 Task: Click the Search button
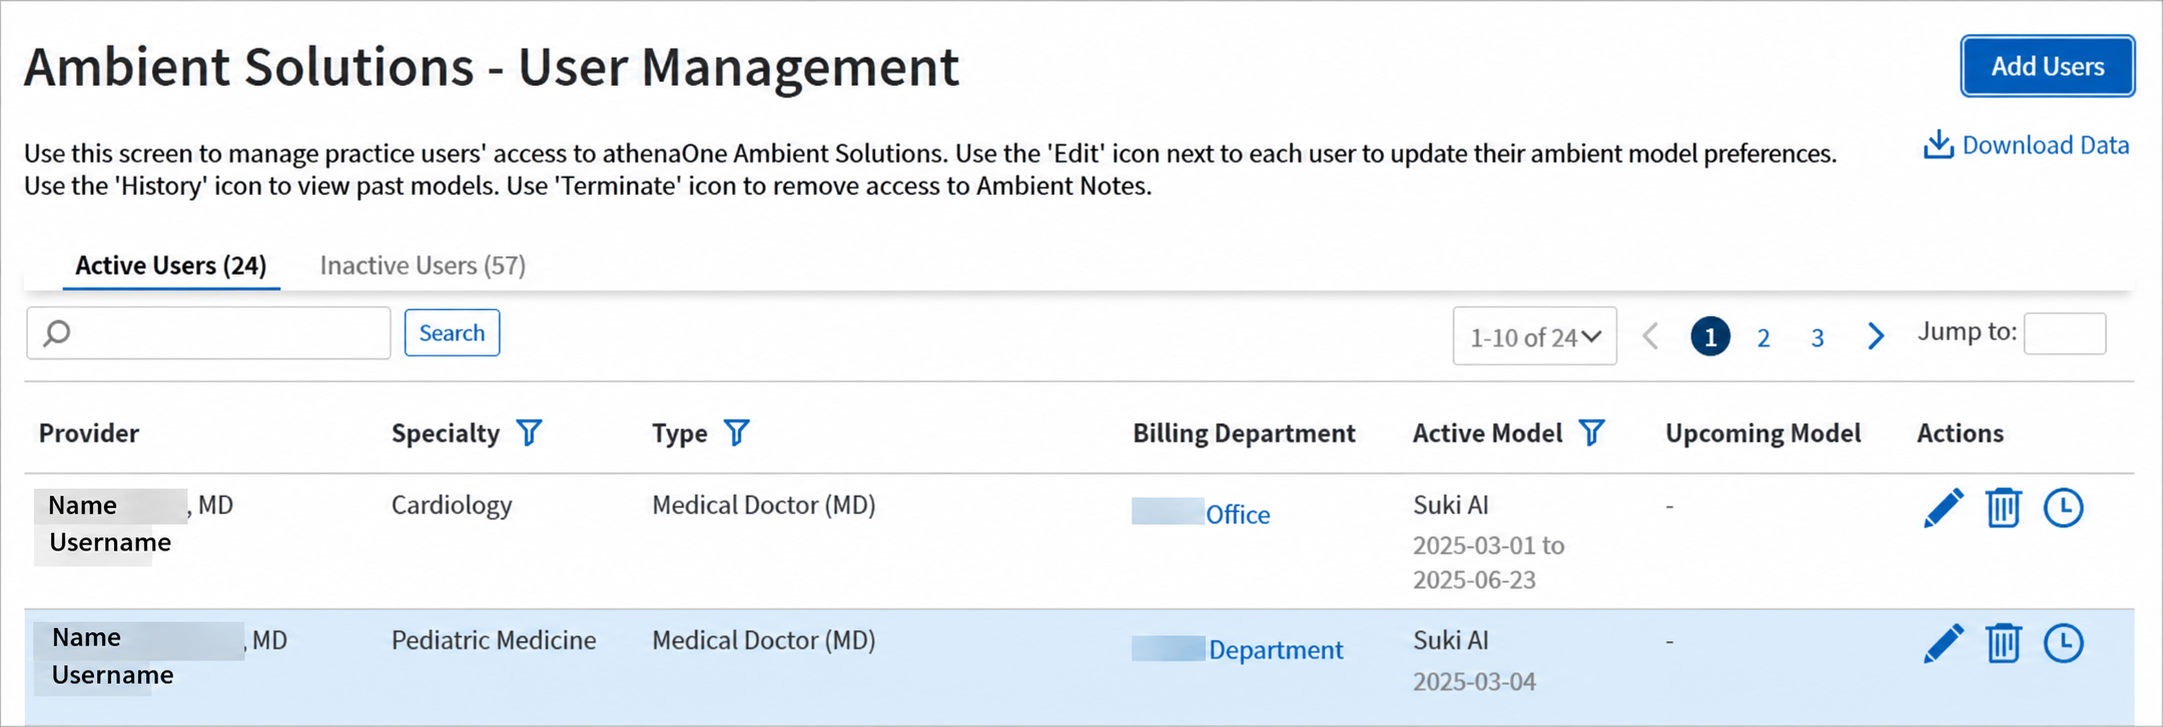coord(452,333)
